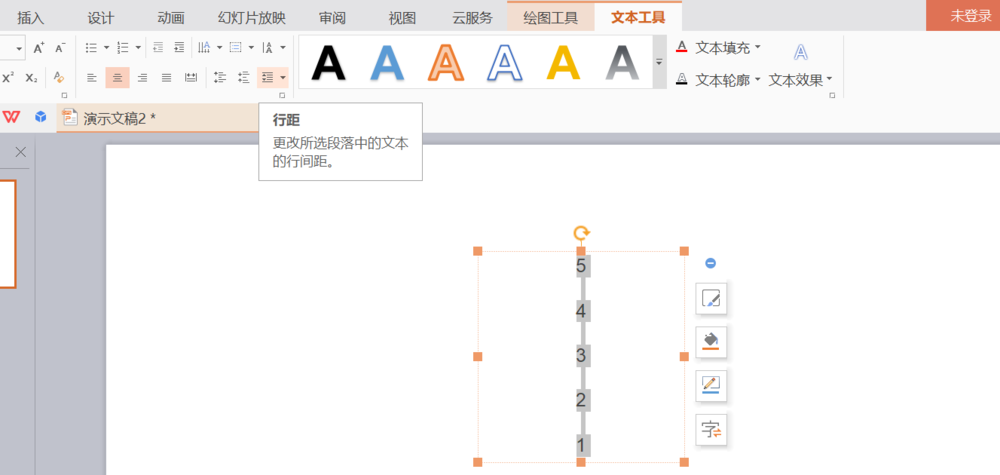Image resolution: width=1000 pixels, height=475 pixels.
Task: Select 文本工具 tab
Action: tap(638, 17)
